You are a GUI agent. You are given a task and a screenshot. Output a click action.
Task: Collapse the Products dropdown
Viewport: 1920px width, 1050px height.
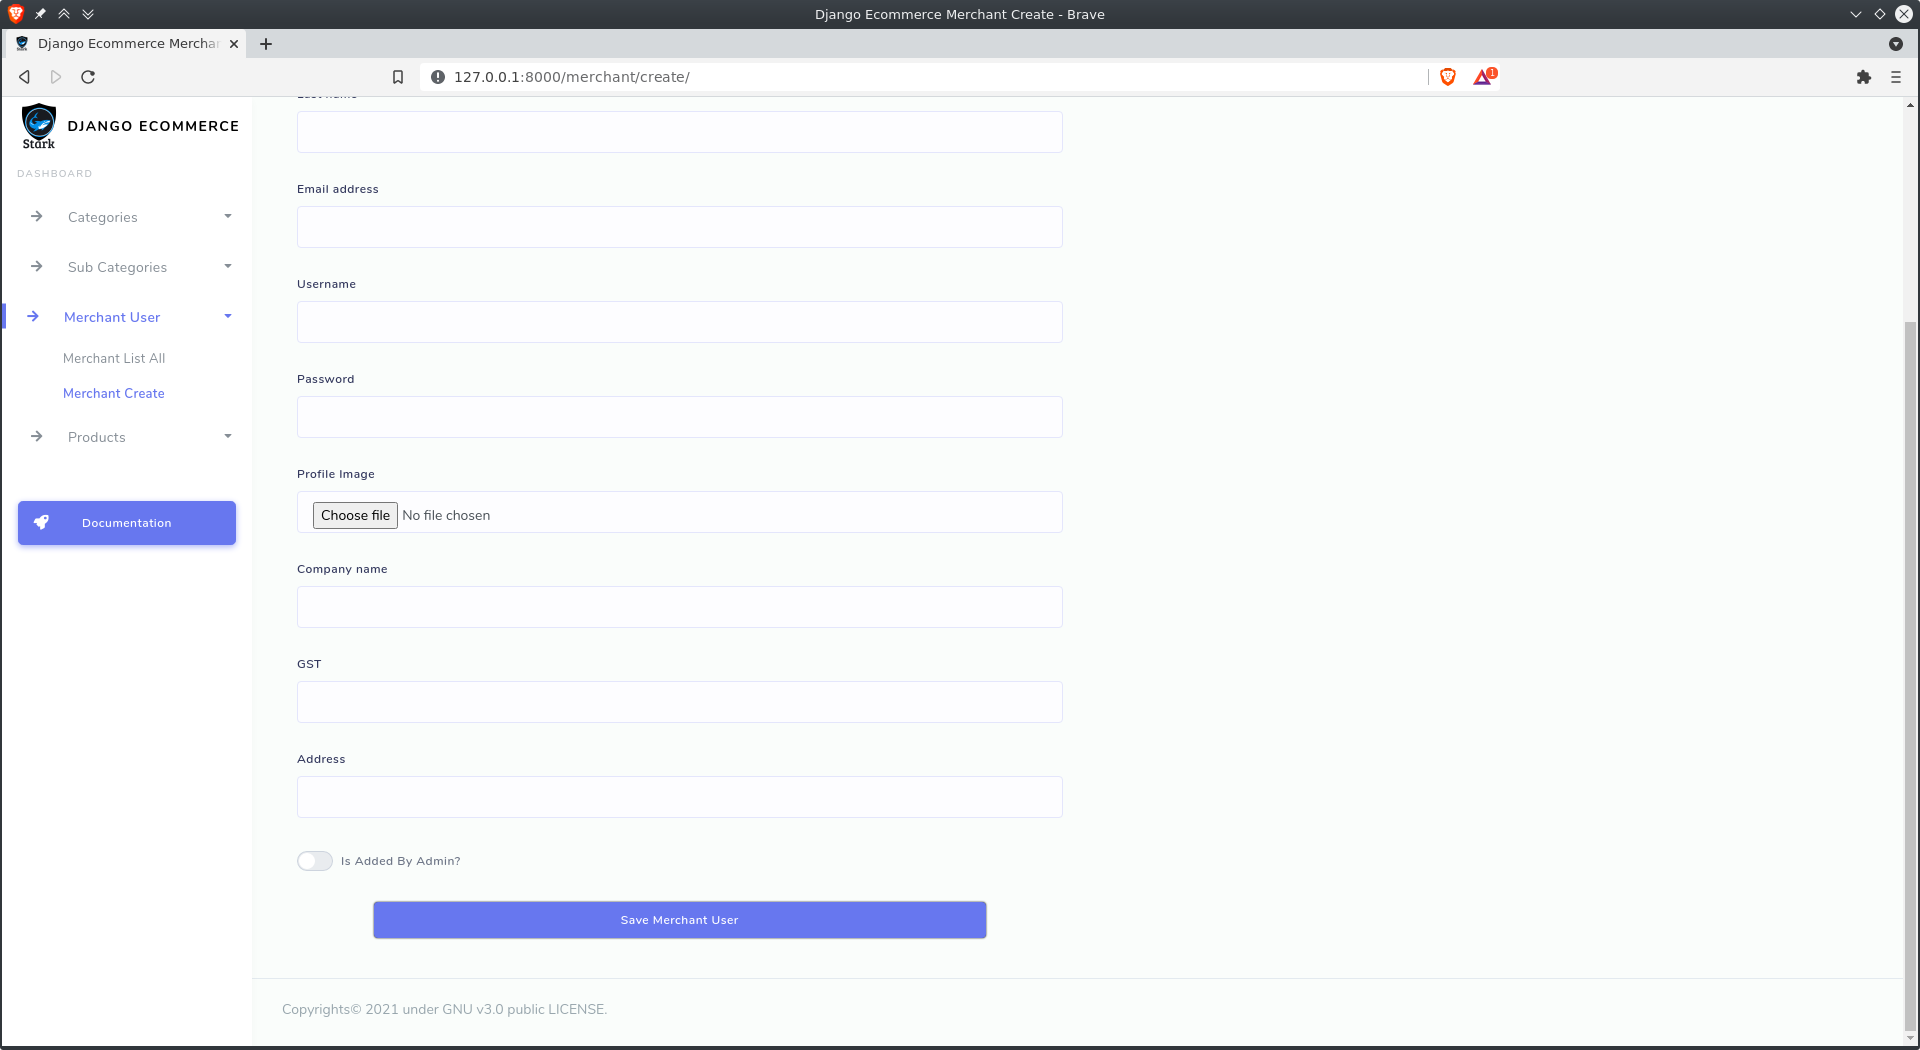coord(228,437)
